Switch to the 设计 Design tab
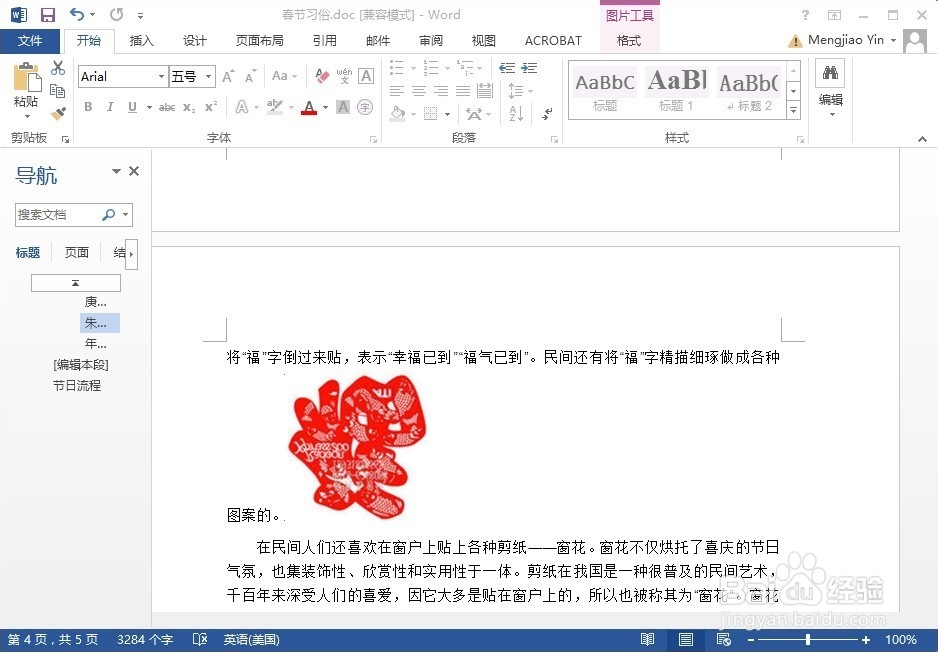Viewport: 938px width, 652px height. click(x=194, y=41)
